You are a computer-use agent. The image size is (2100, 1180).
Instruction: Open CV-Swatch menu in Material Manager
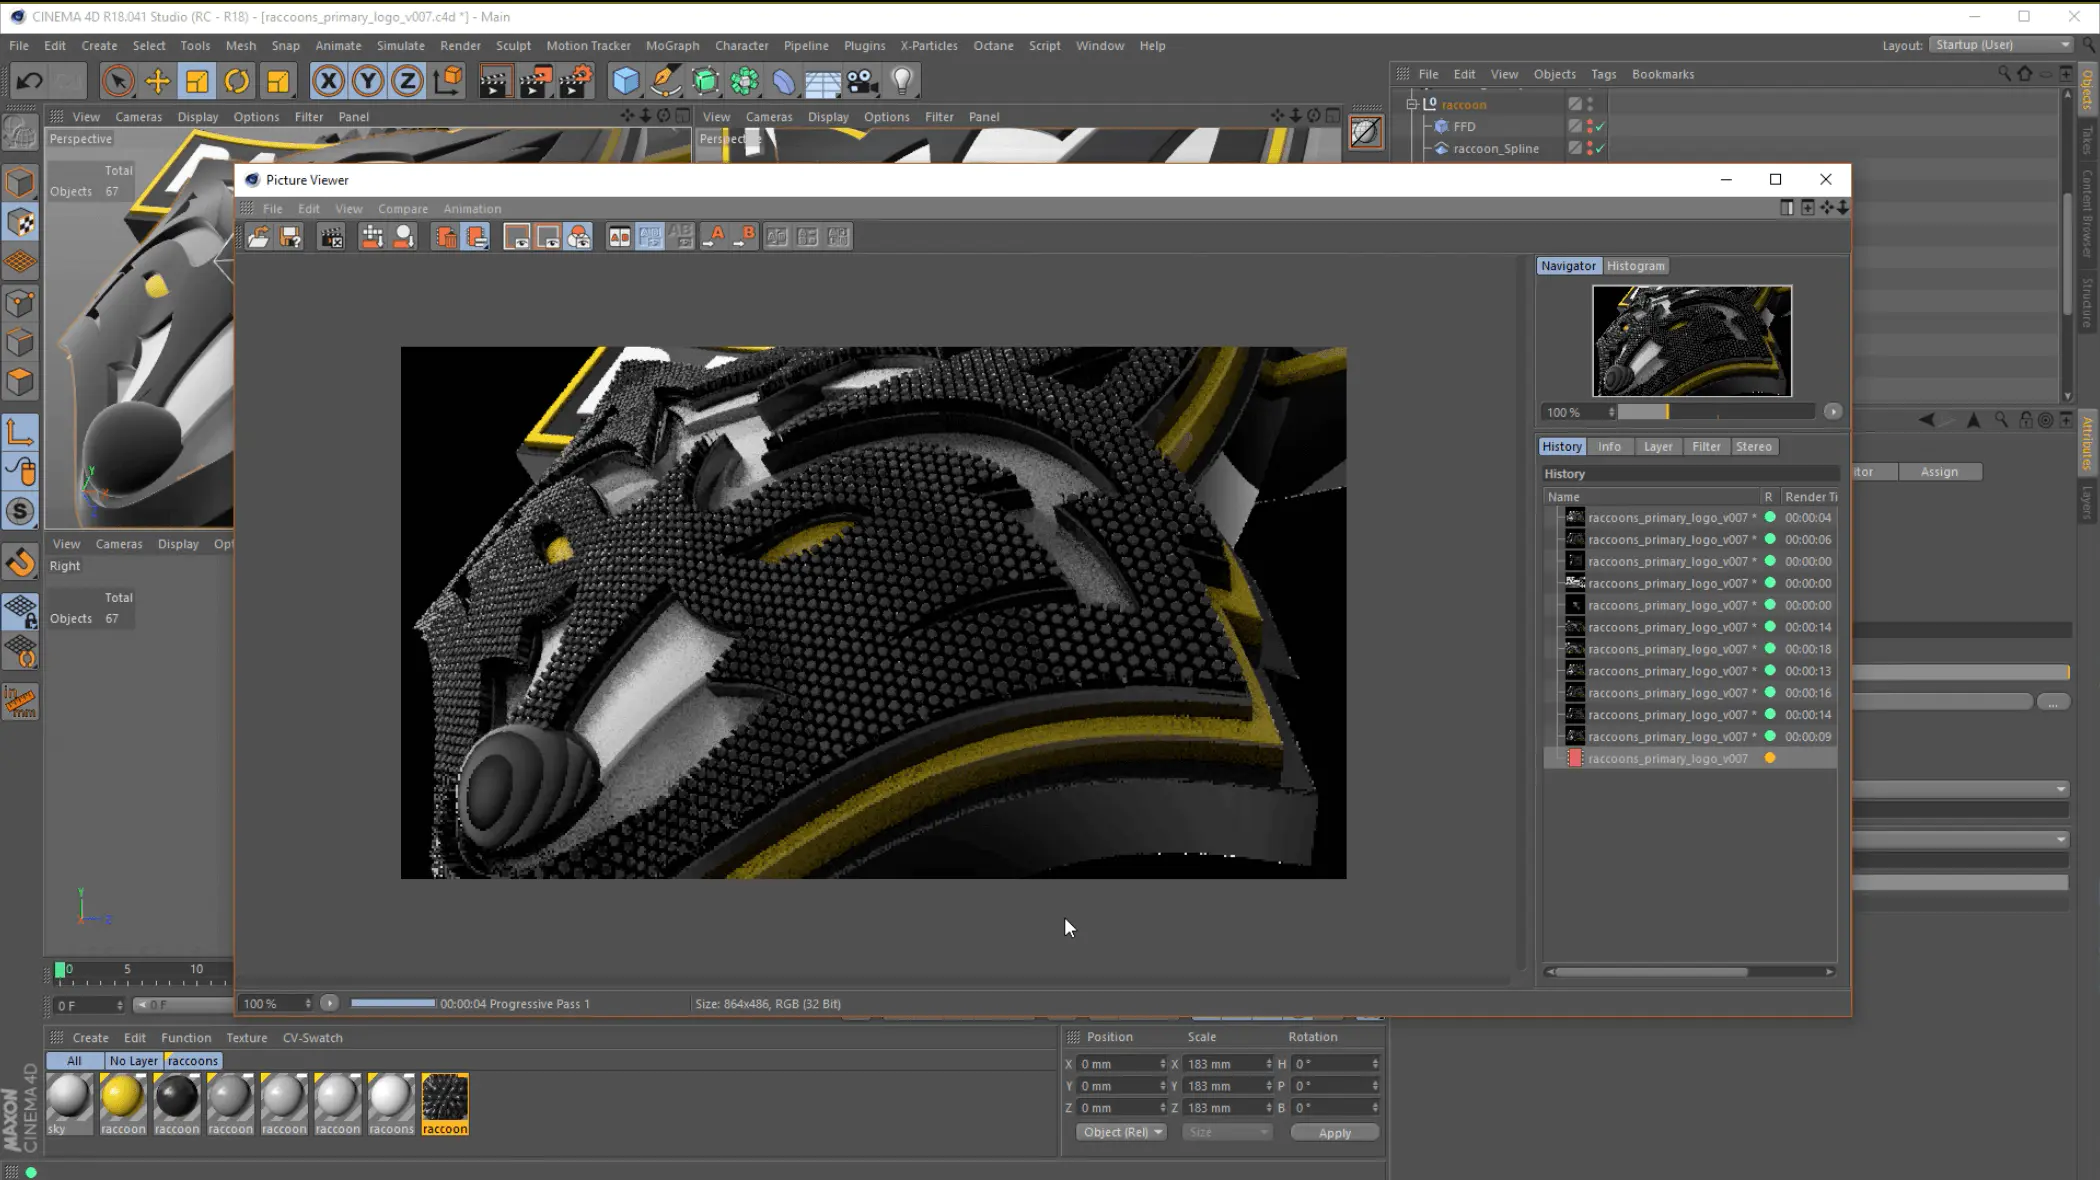click(312, 1038)
